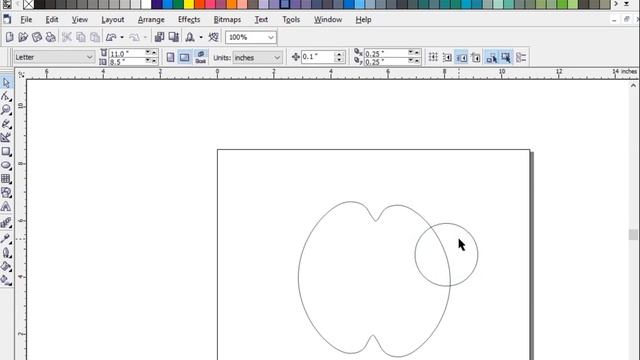Select the Text tool
The image size is (640, 360).
pyautogui.click(x=6, y=207)
